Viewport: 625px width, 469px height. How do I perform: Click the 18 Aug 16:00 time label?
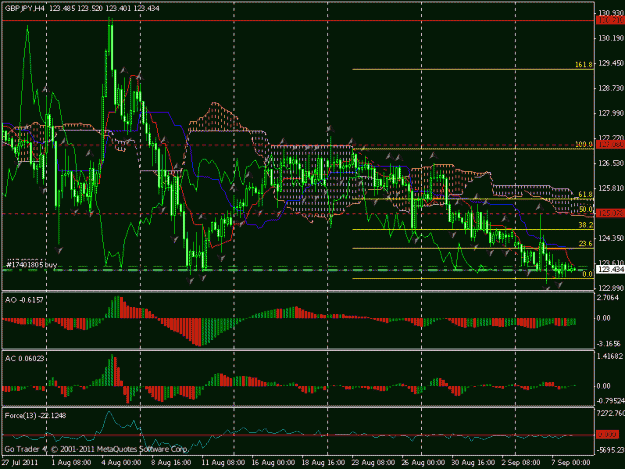pyautogui.click(x=323, y=462)
